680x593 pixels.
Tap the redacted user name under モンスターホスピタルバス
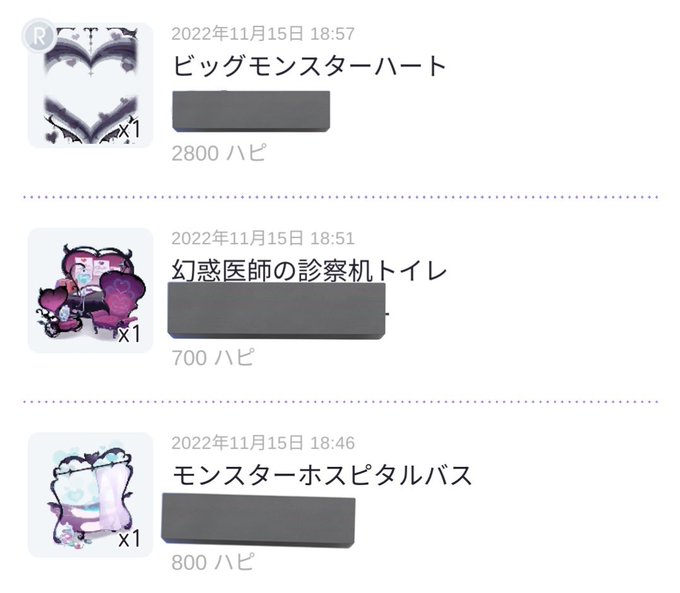[x=258, y=520]
